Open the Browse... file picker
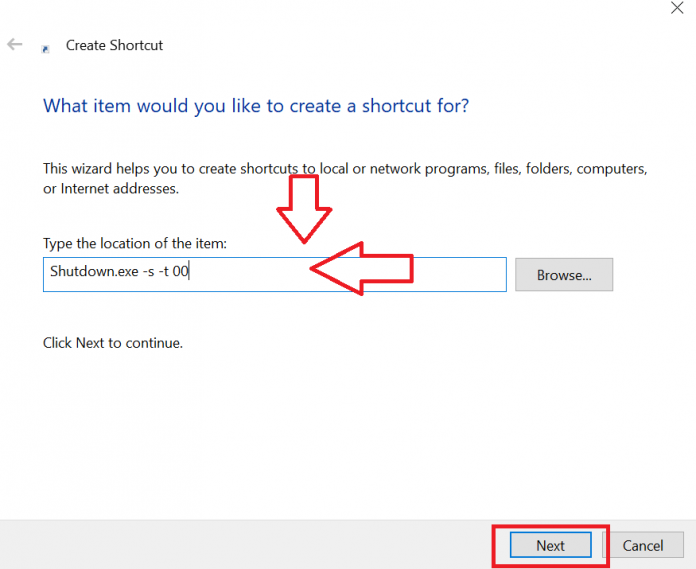The height and width of the screenshot is (569, 696). [564, 274]
